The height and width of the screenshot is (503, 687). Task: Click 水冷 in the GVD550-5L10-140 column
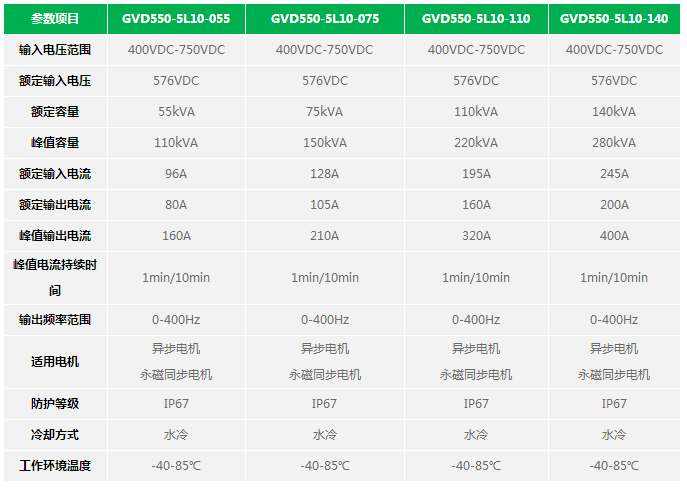pyautogui.click(x=614, y=435)
